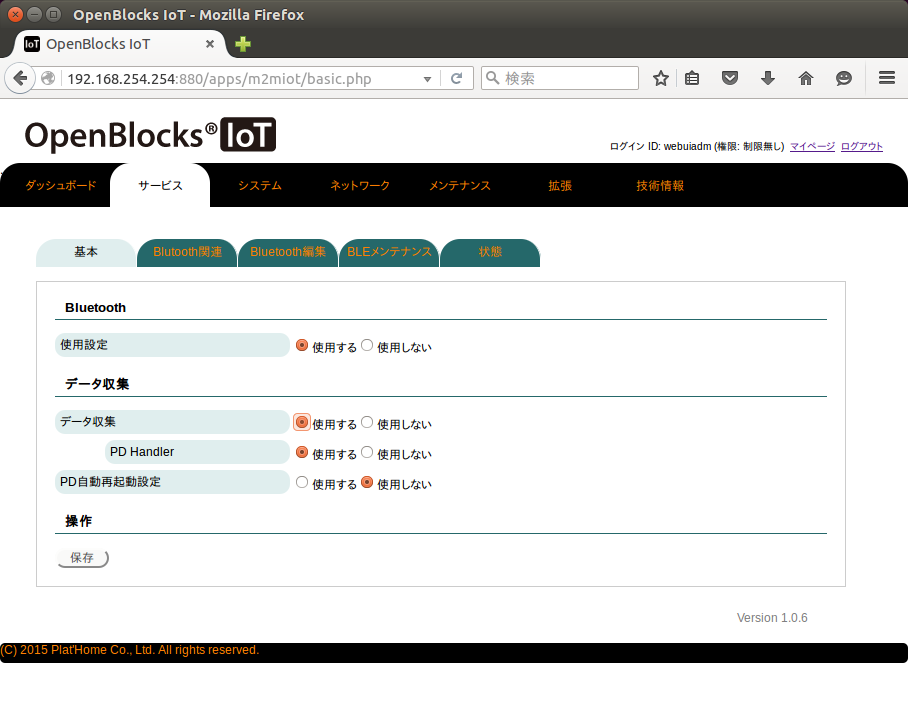Image resolution: width=908 pixels, height=706 pixels.
Task: Click the search magnifier icon
Action: coord(492,78)
